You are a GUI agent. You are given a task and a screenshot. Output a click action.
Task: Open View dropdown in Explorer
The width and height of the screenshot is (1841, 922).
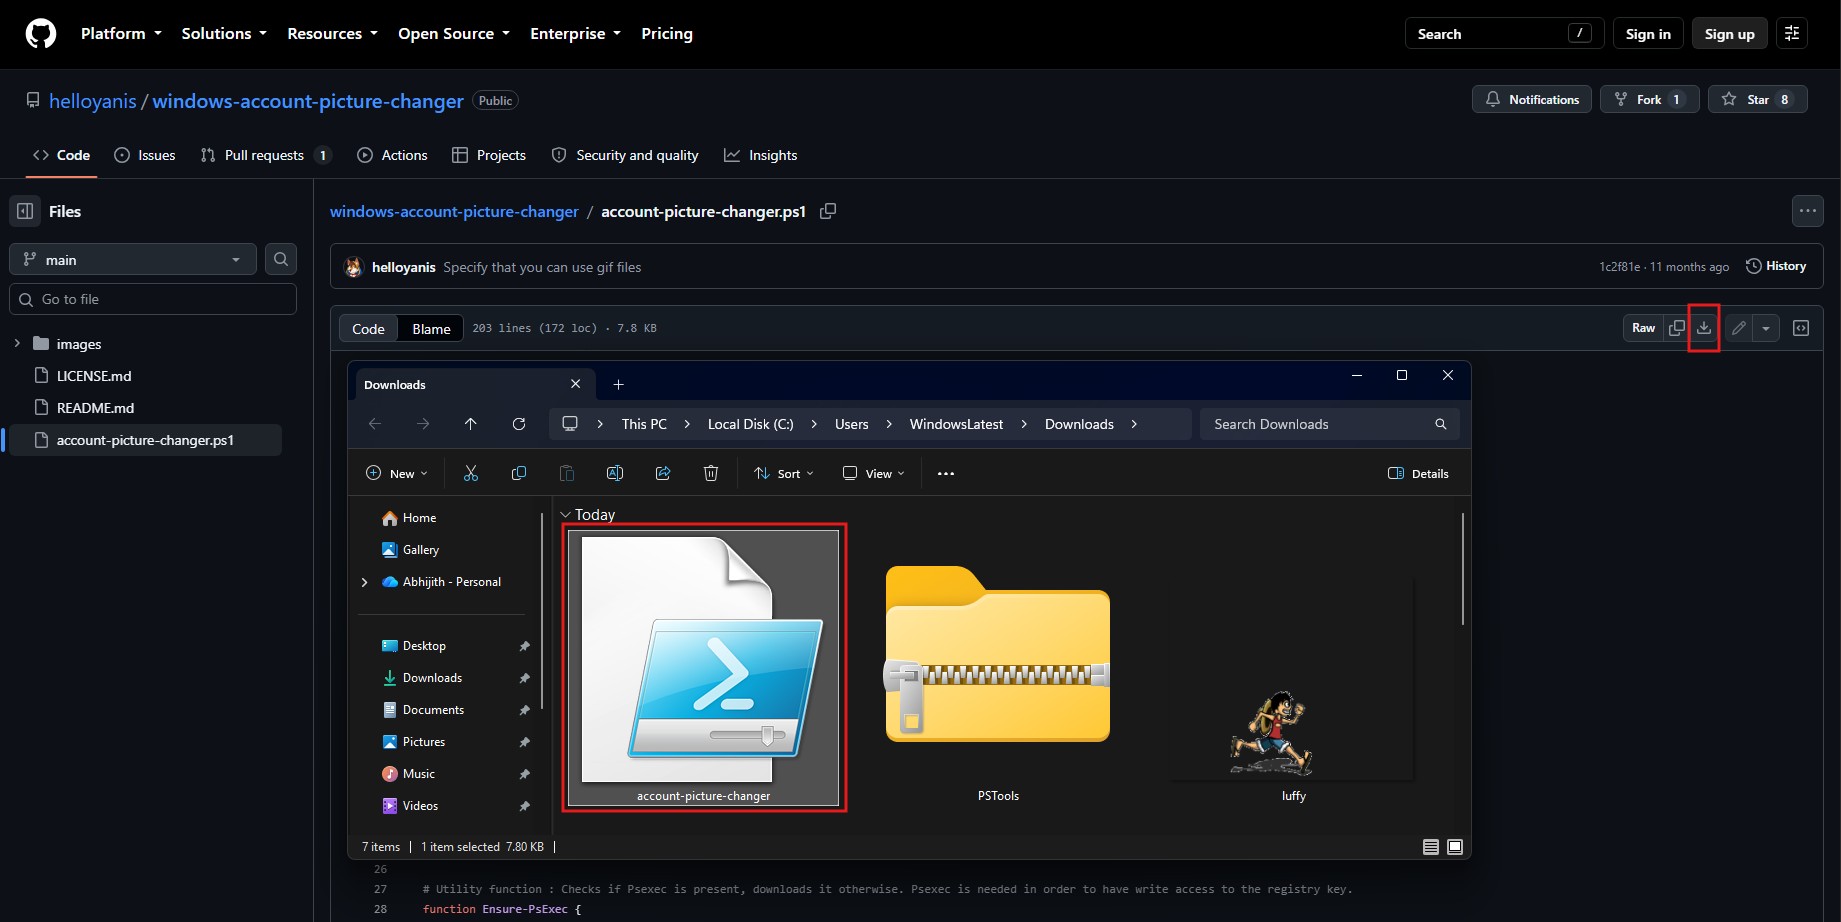click(874, 473)
